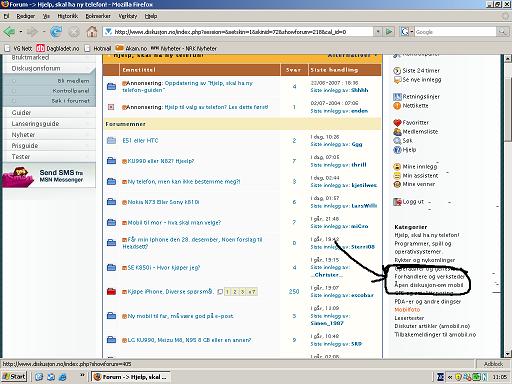Open the address bar history dropdown
This screenshot has width=512, height=384.
click(x=378, y=32)
